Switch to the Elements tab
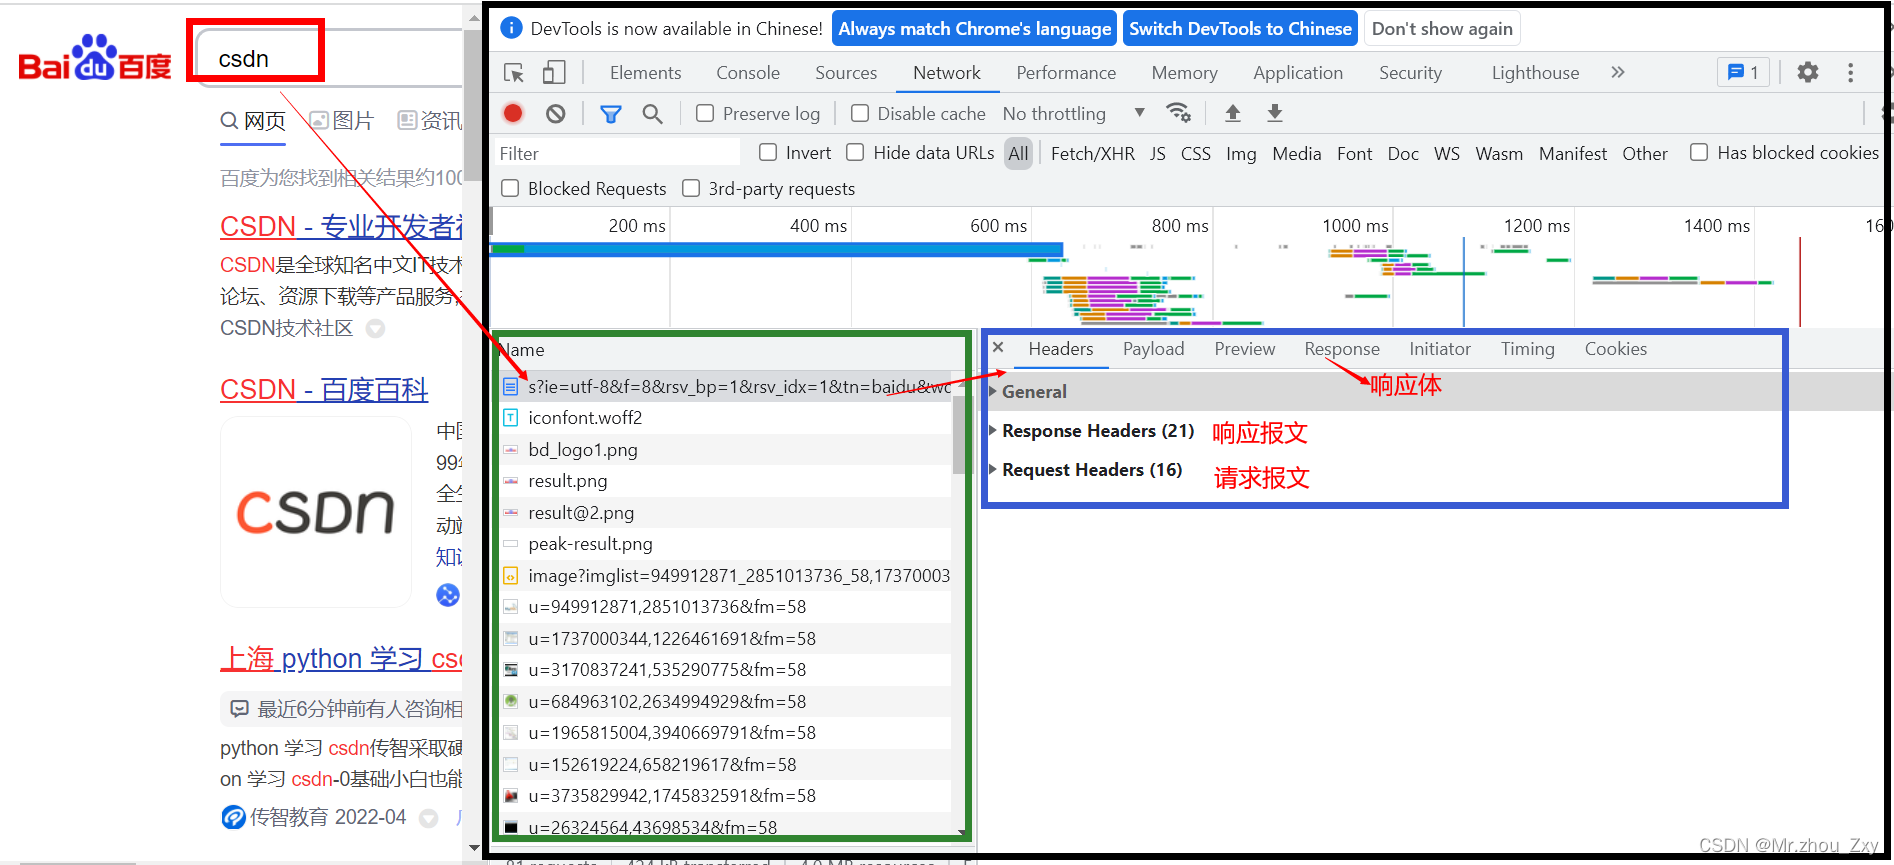Viewport: 1894px width, 865px height. pos(645,72)
